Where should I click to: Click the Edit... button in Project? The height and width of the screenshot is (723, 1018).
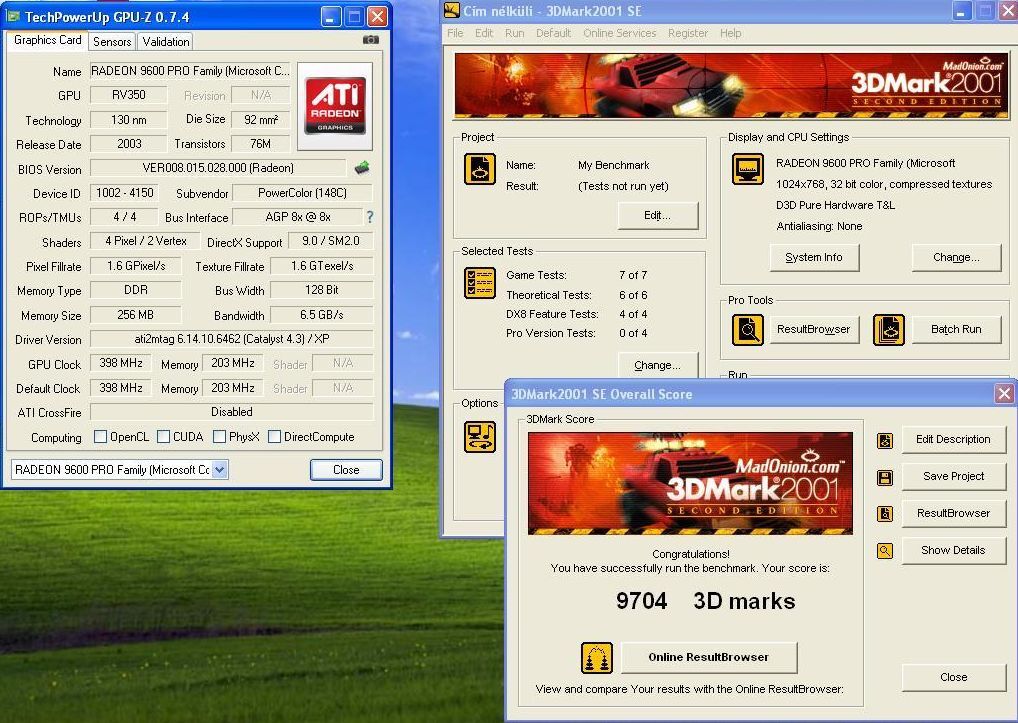tap(658, 215)
